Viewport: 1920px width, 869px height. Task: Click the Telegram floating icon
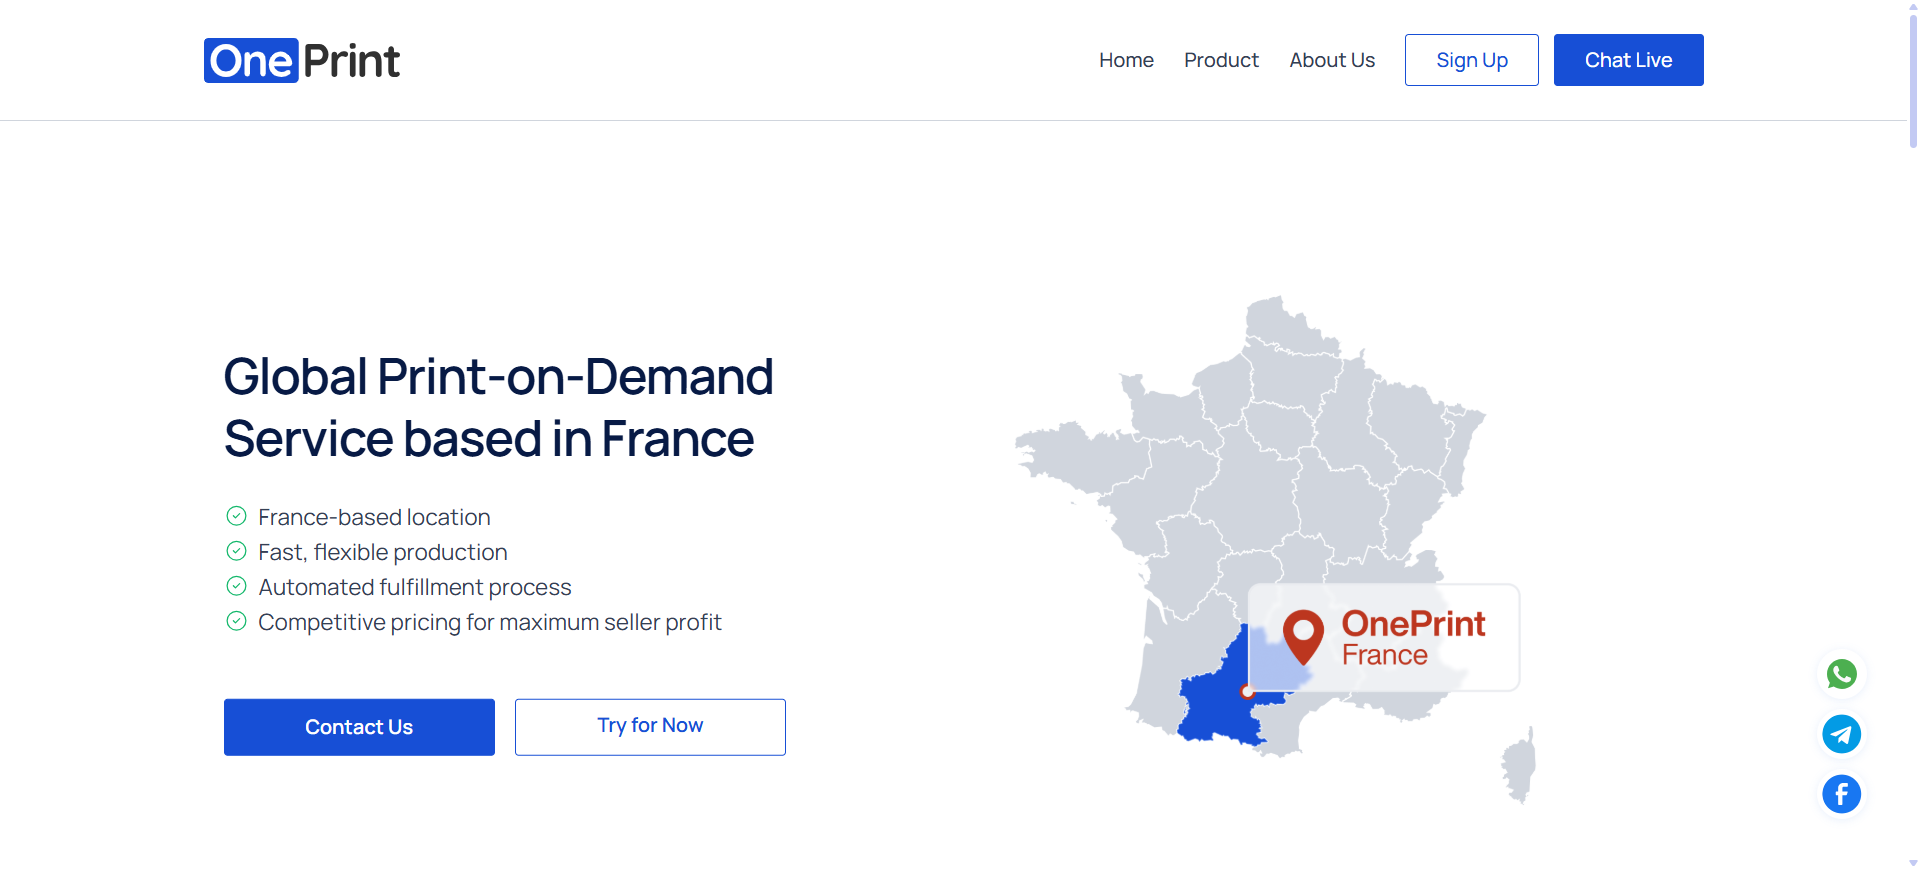pos(1841,734)
